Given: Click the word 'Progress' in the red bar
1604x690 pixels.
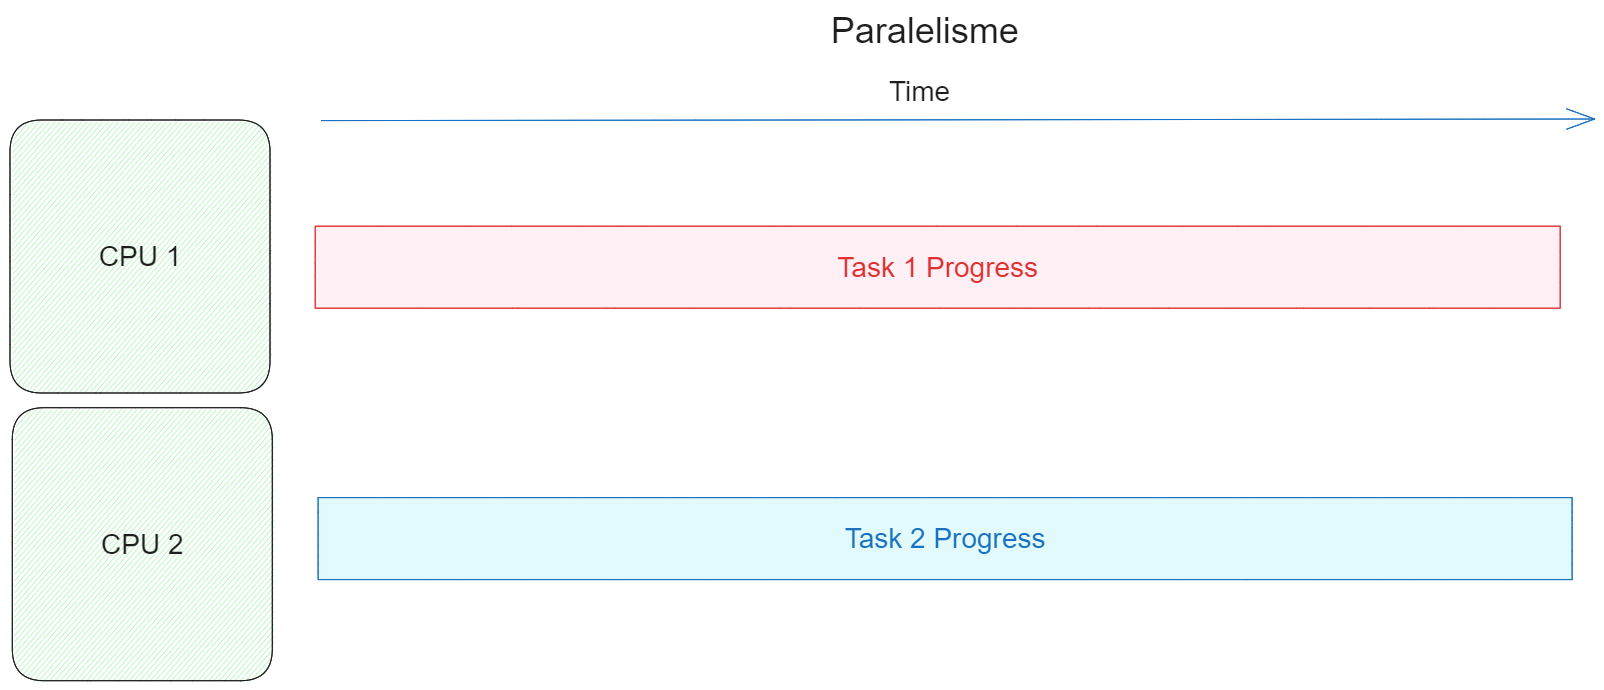Looking at the screenshot, I should tap(981, 268).
